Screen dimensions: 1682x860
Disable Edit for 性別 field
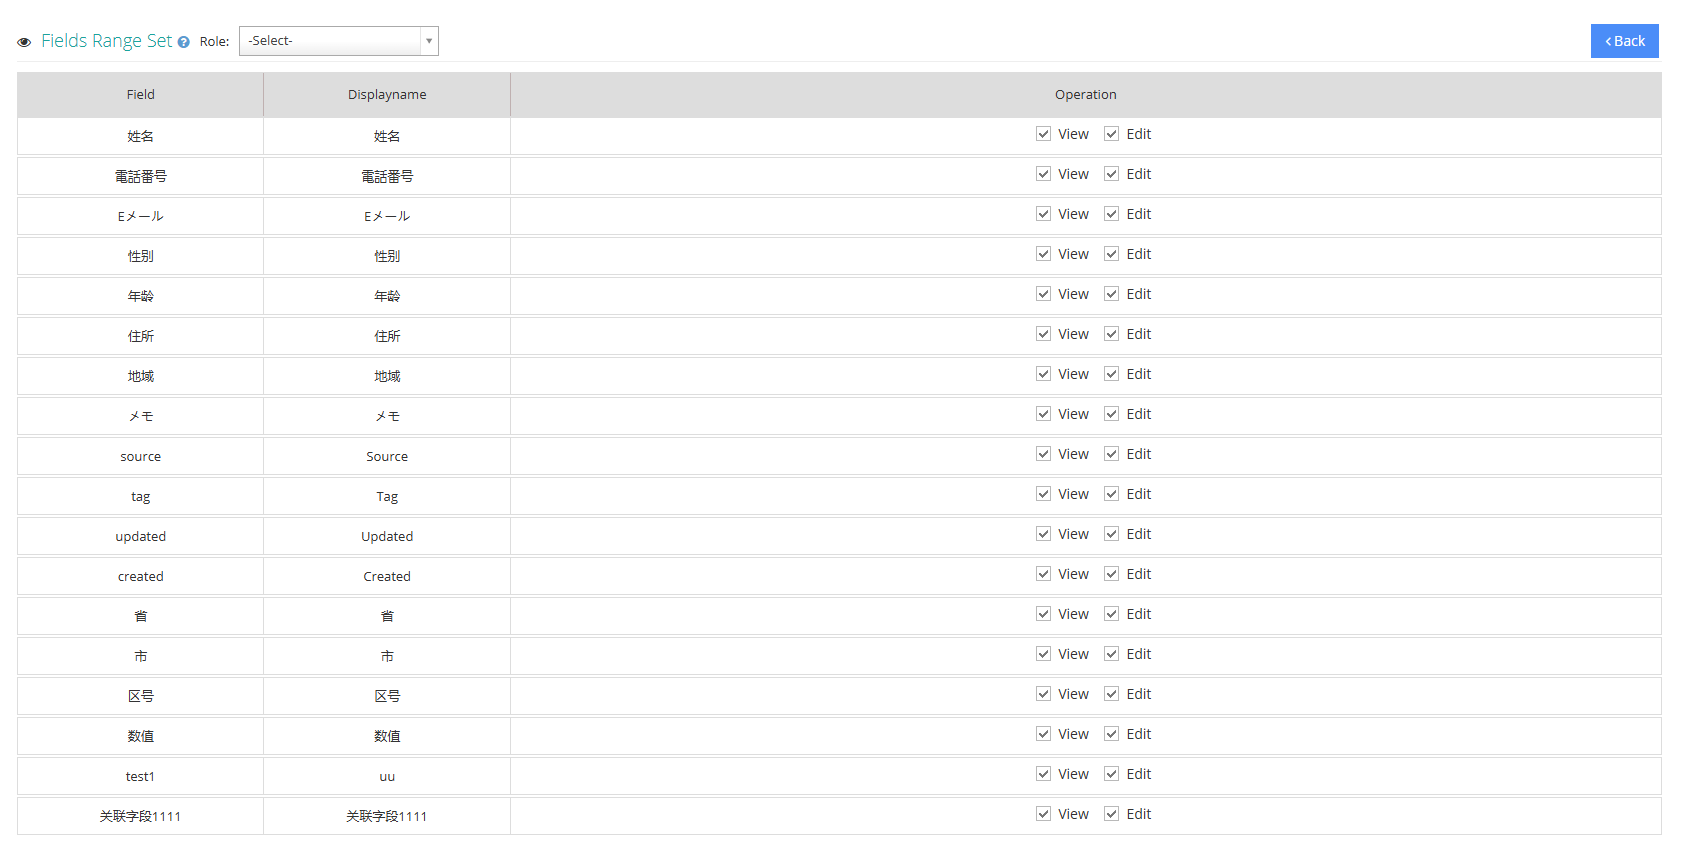click(1111, 254)
